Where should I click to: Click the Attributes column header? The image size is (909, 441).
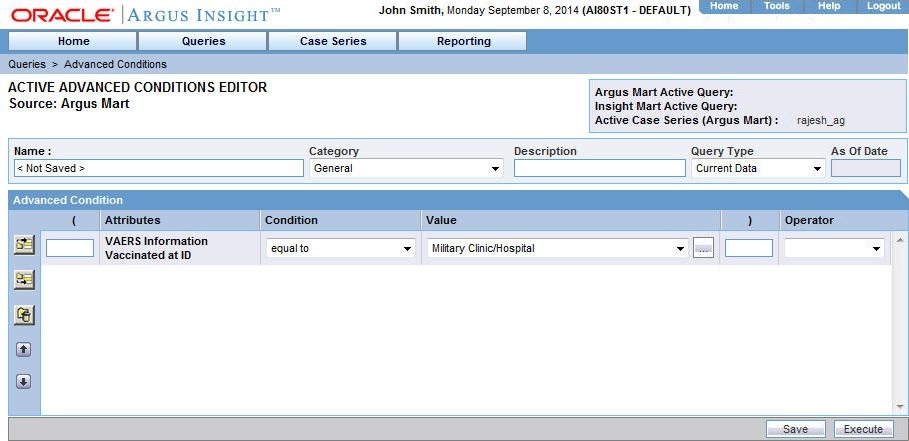133,220
